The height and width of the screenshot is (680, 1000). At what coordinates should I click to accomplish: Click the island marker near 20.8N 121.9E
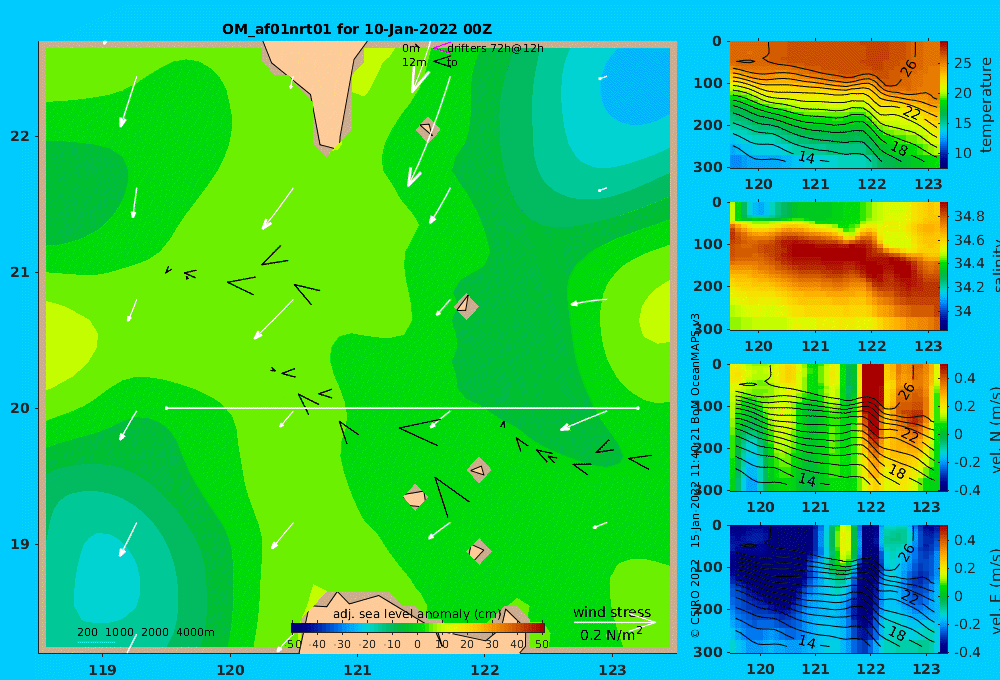point(466,306)
